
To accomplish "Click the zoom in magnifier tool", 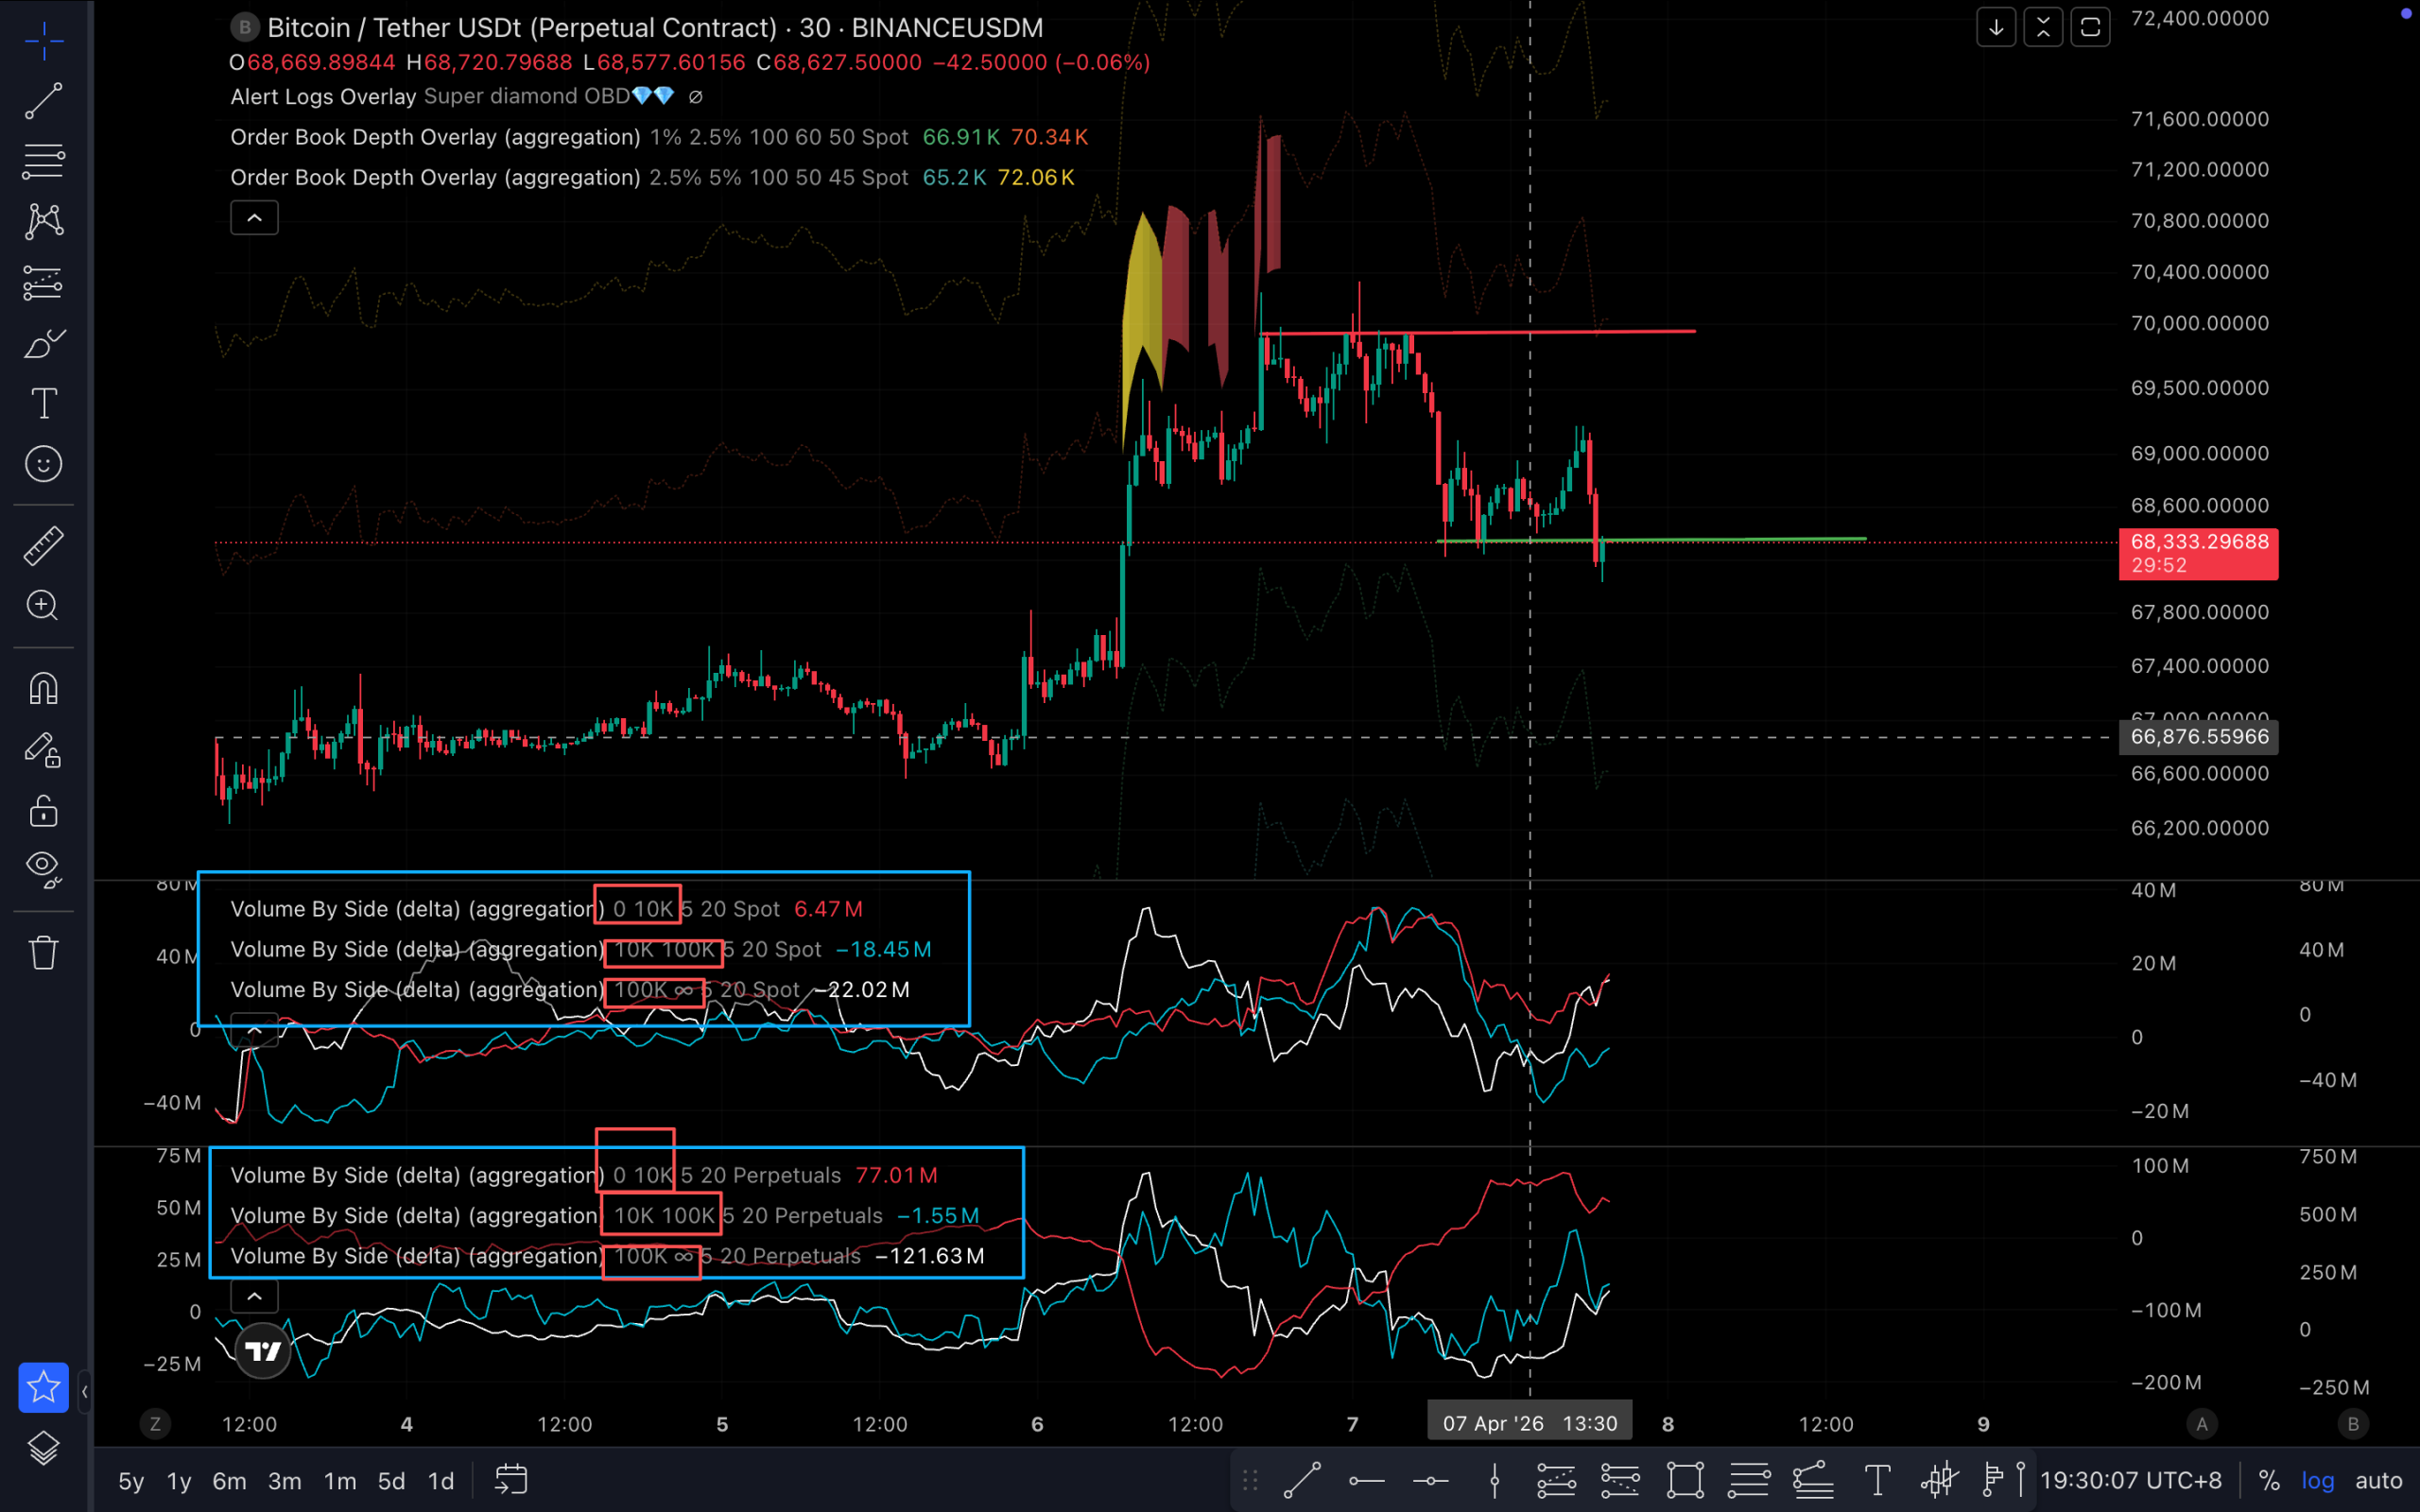I will pos(43,606).
